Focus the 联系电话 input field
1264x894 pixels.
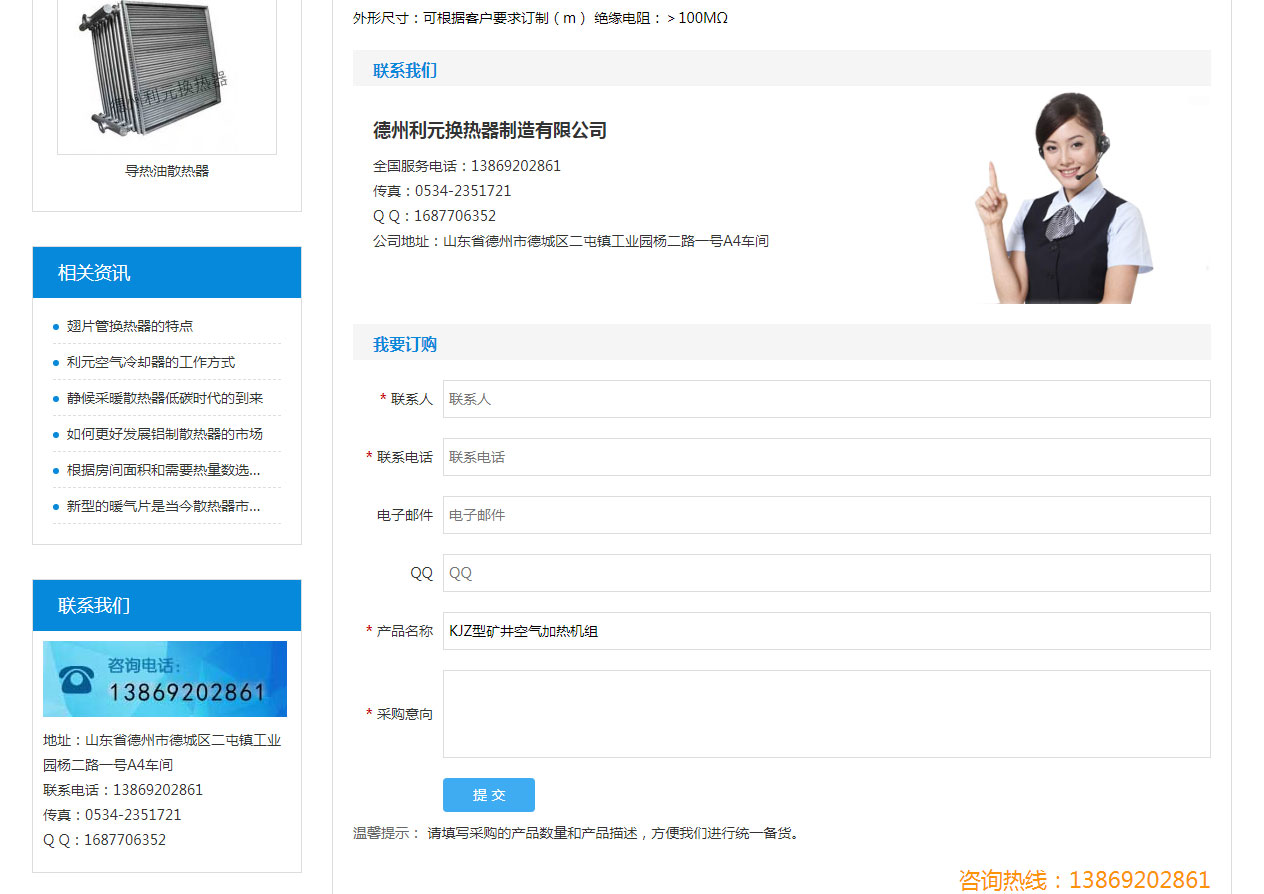[826, 457]
